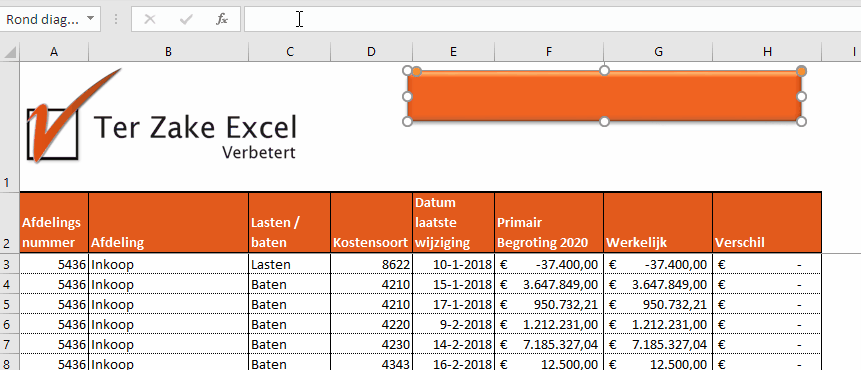Open the Name Box dropdown arrow
This screenshot has height=370, width=861.
pyautogui.click(x=90, y=19)
